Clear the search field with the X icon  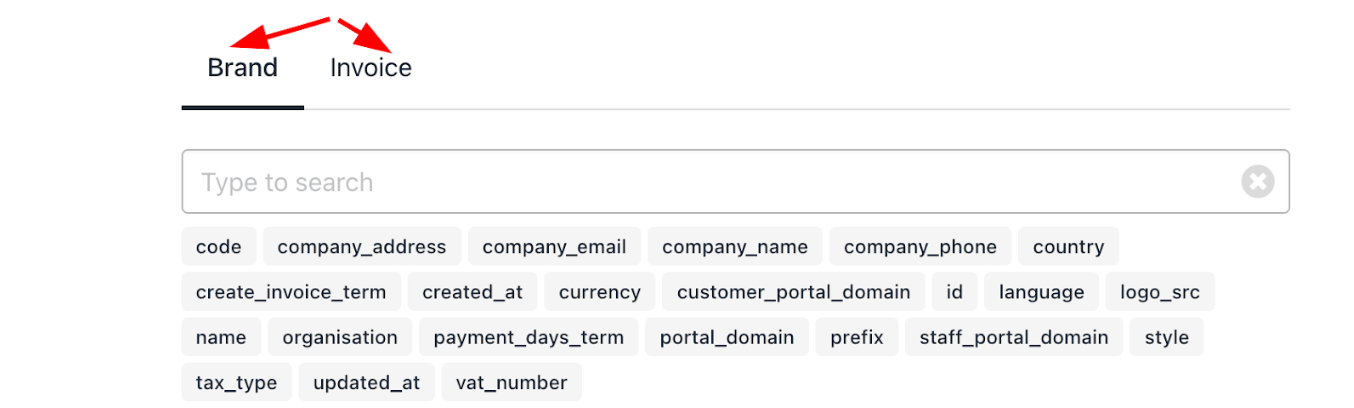[1258, 182]
